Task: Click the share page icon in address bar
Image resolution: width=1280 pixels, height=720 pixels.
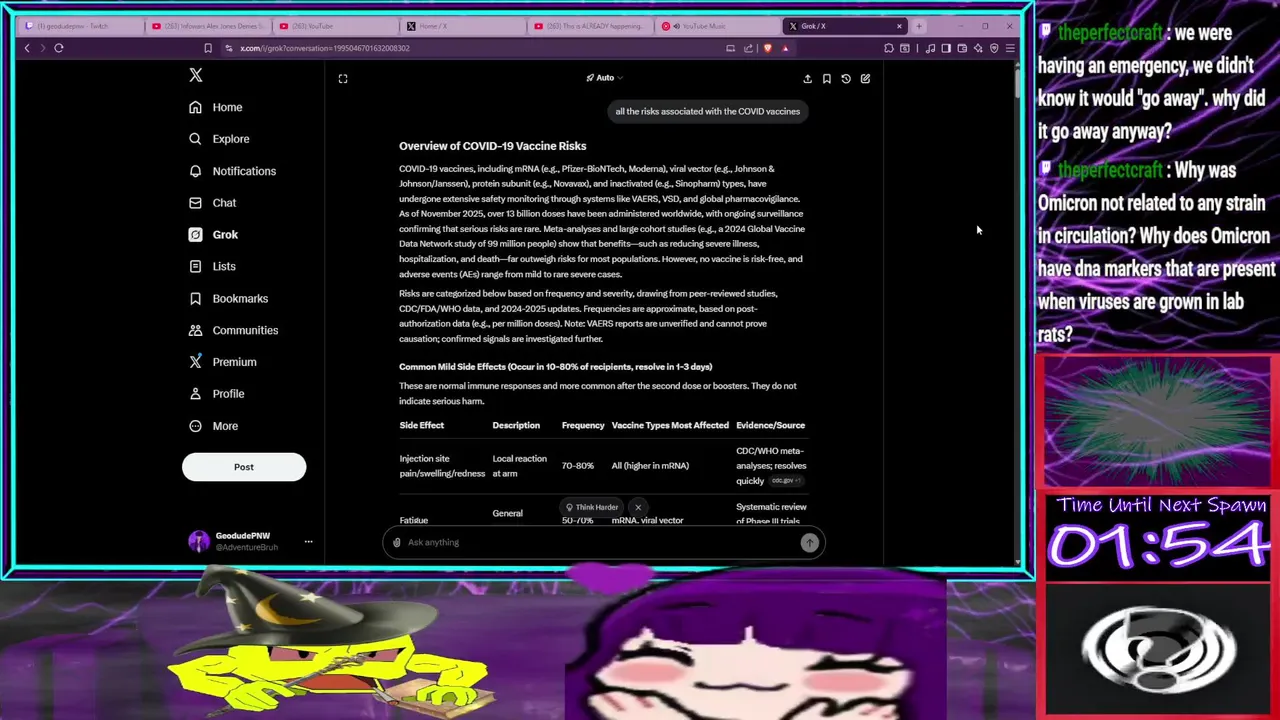Action: tap(748, 48)
